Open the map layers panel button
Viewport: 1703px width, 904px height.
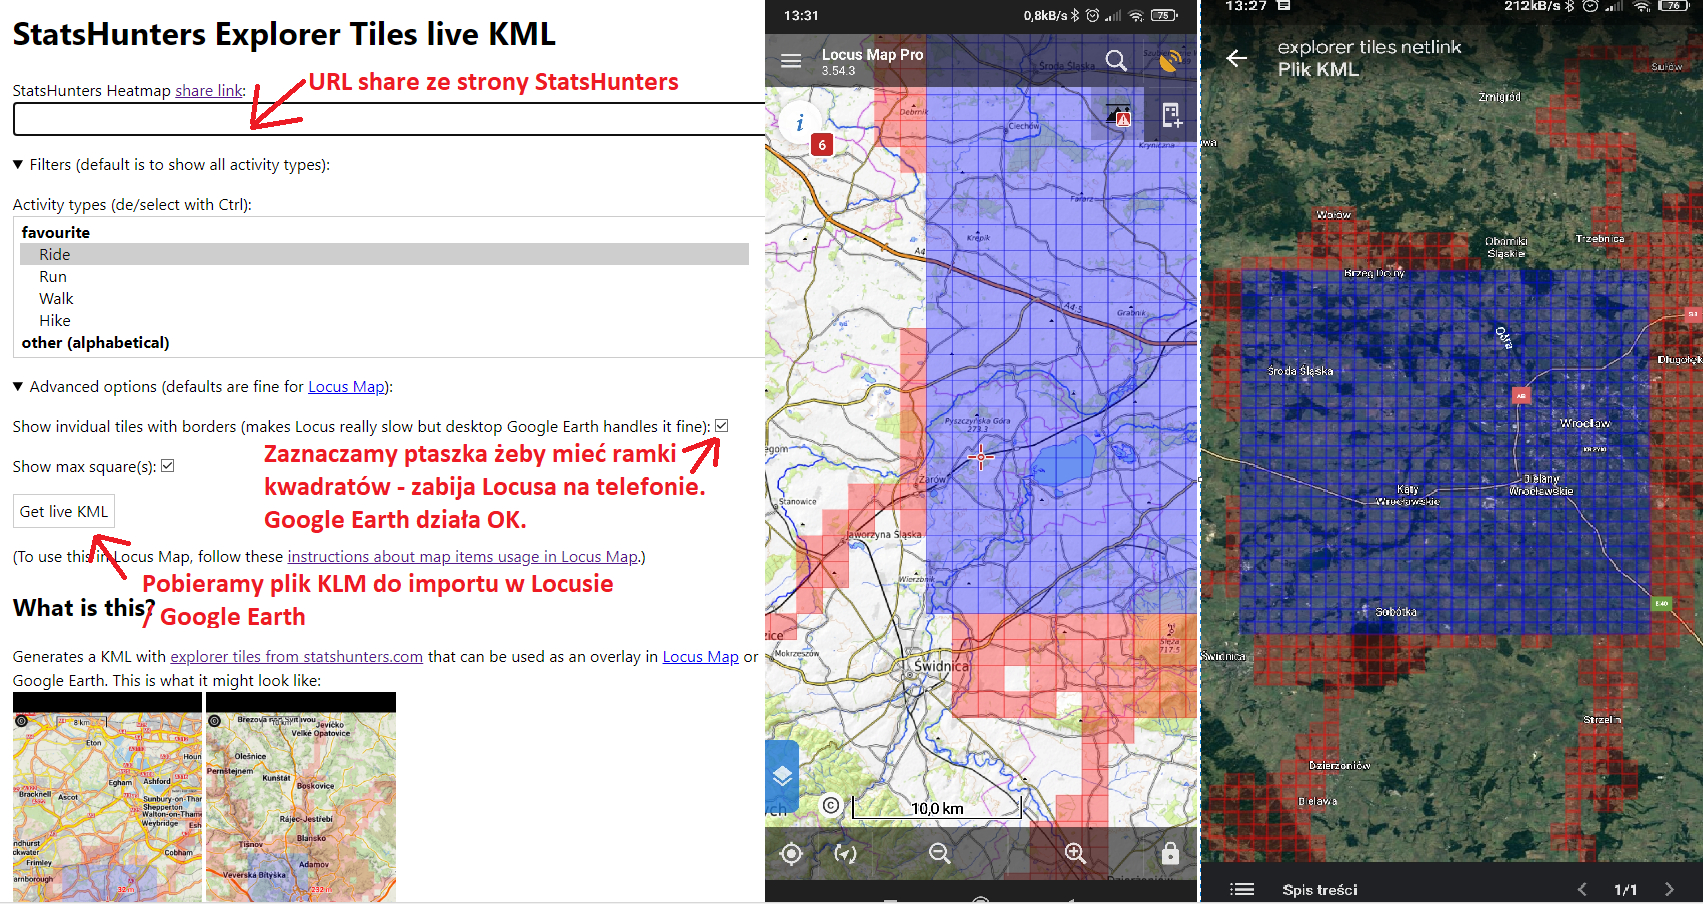[x=782, y=776]
